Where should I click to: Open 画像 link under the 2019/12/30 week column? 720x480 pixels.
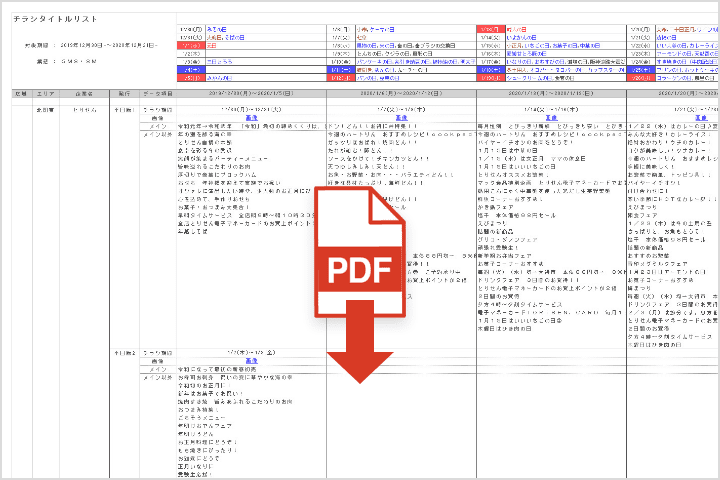point(252,118)
